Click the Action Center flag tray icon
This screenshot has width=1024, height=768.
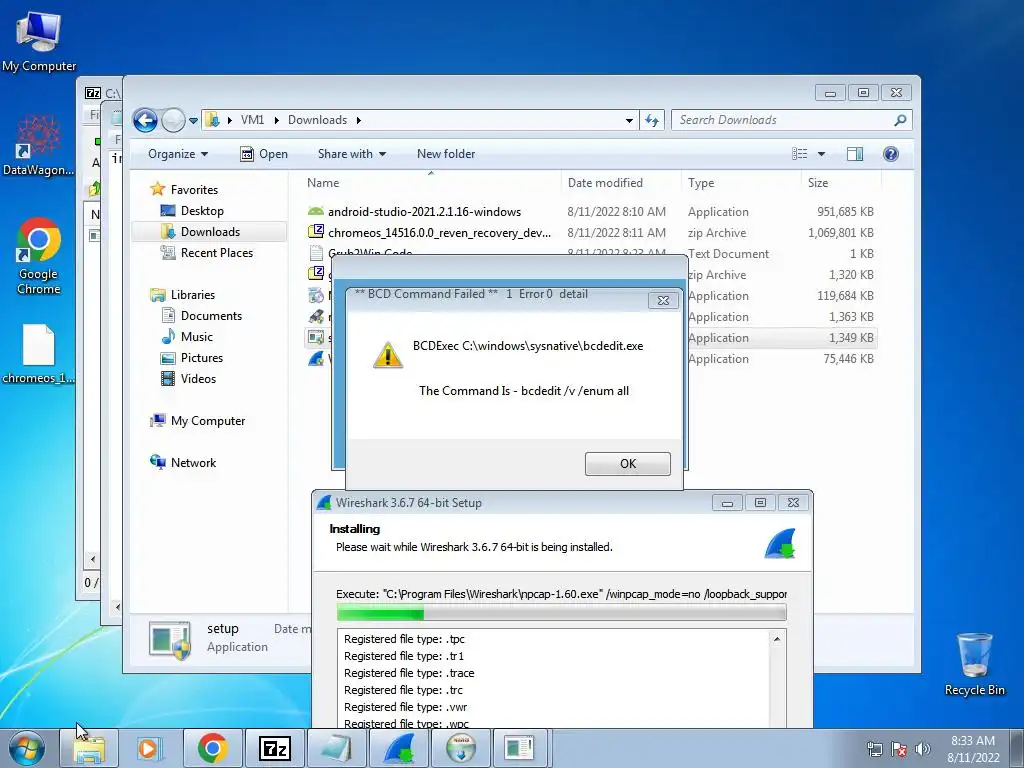click(899, 749)
